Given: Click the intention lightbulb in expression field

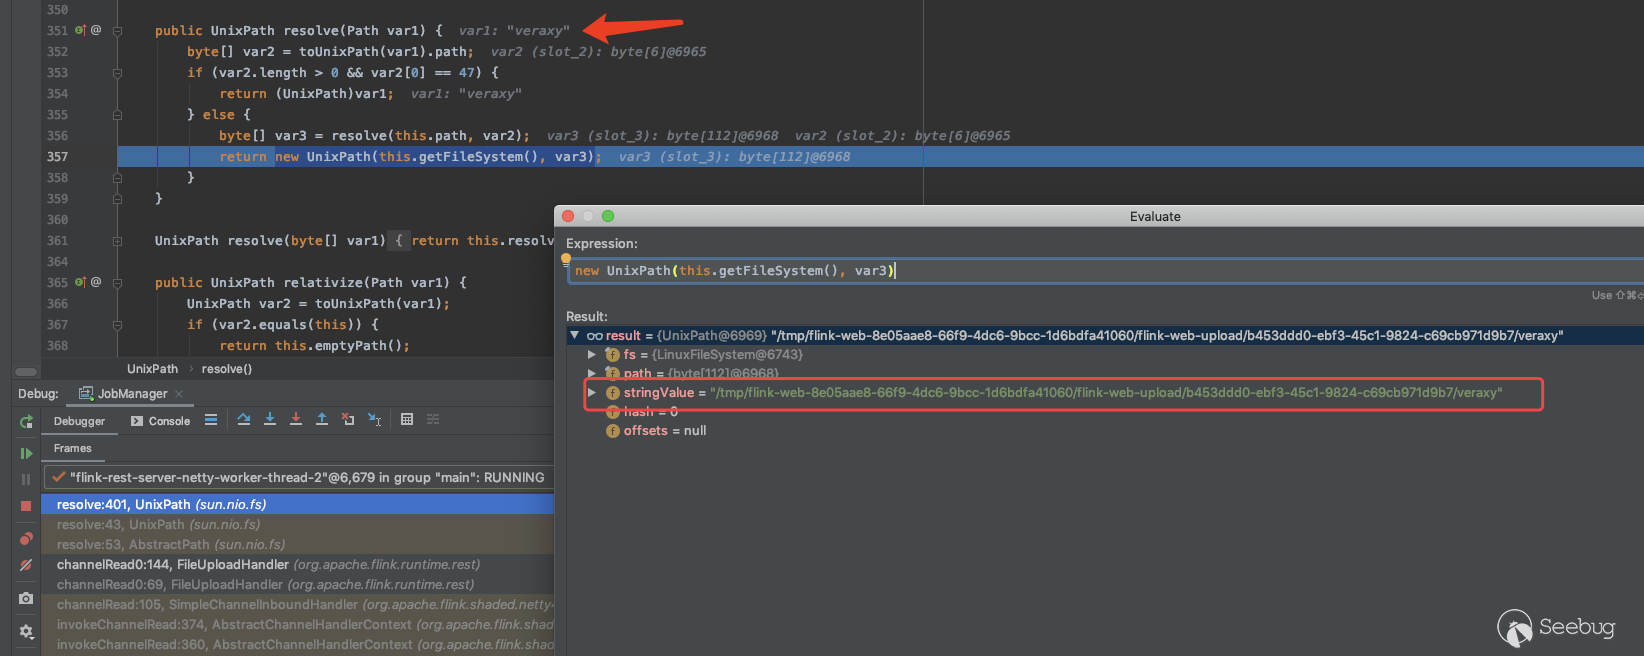Looking at the screenshot, I should coord(566,260).
